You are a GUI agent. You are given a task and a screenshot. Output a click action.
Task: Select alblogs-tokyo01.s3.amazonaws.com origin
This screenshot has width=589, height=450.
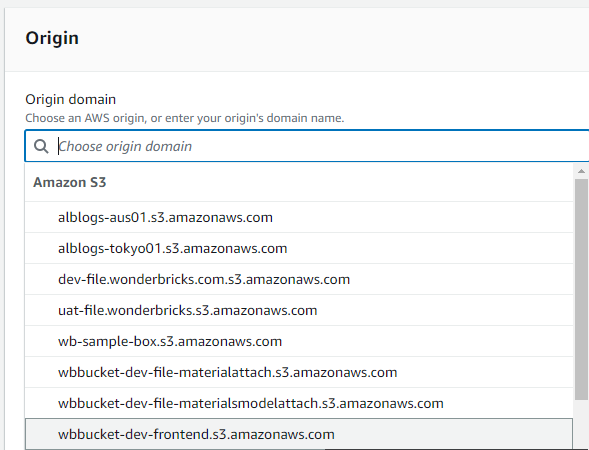point(299,248)
